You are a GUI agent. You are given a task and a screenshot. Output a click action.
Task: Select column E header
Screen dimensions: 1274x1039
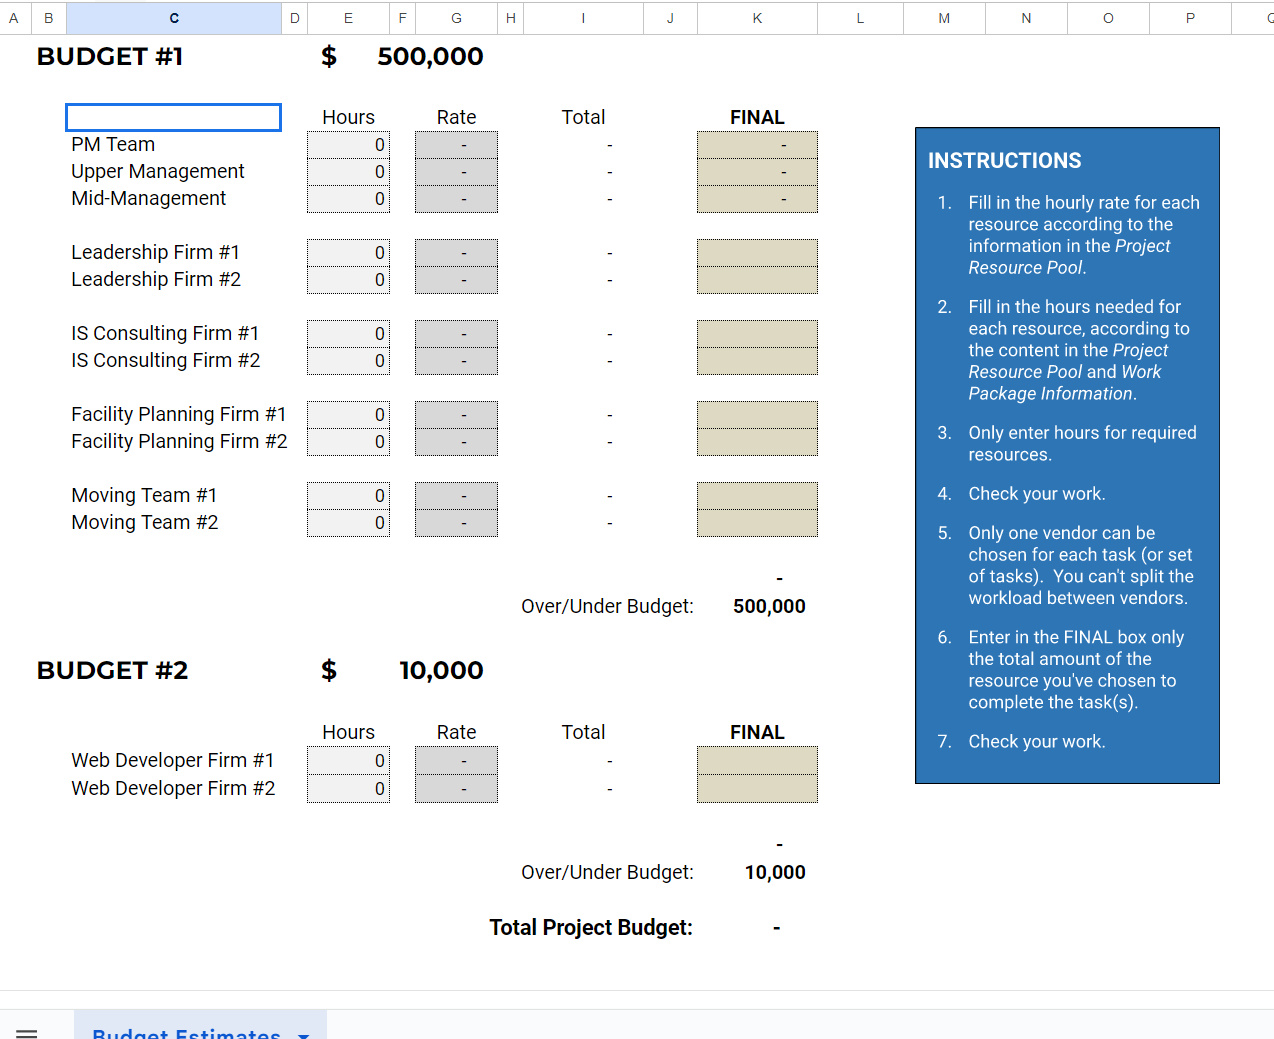pos(348,18)
